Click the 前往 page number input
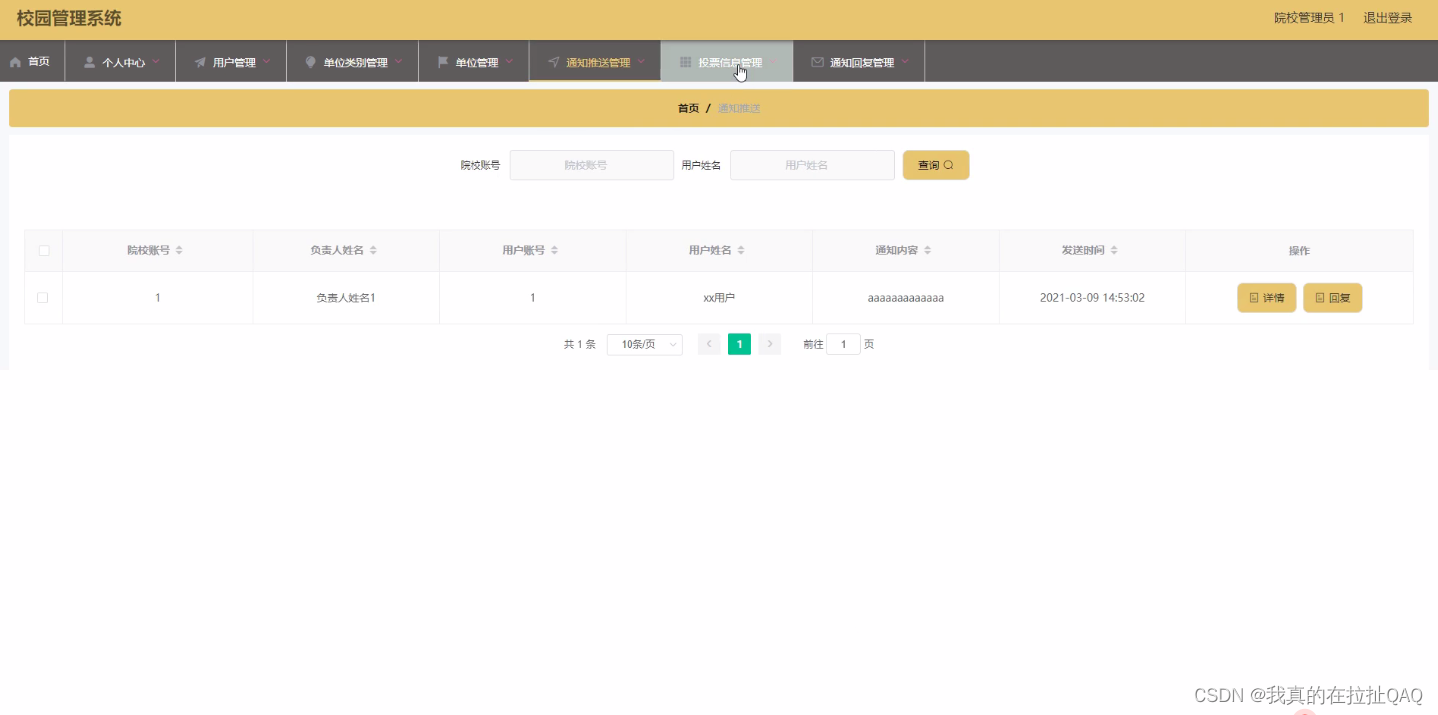1438x715 pixels. (843, 344)
